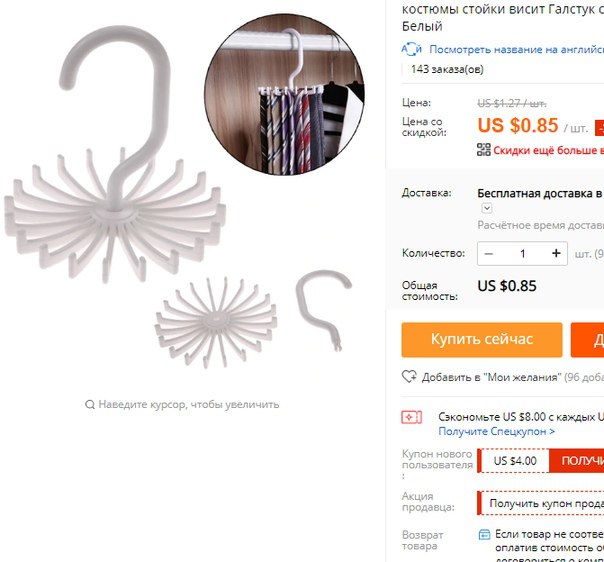Viewport: 604px width, 562px height.
Task: Click Добавить в Мои желания link
Action: tap(491, 377)
